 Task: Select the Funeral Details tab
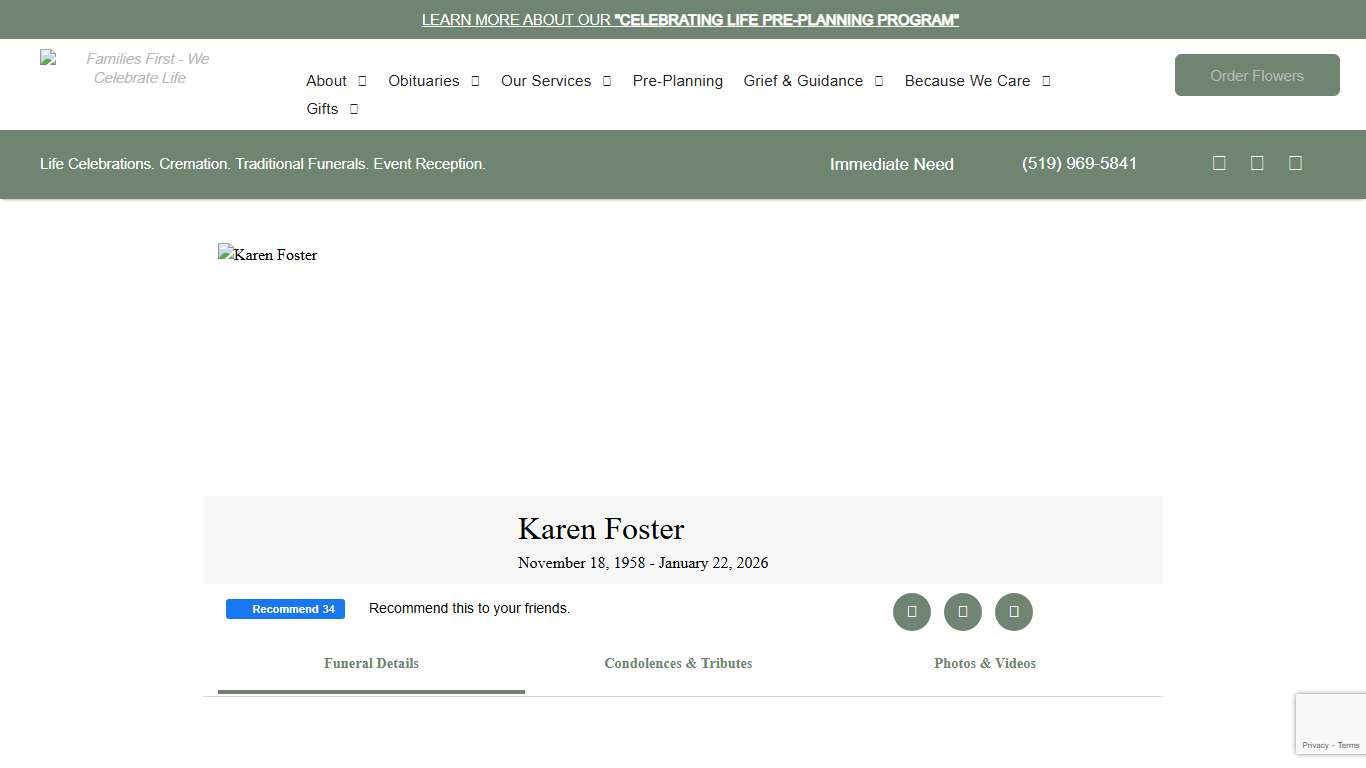[371, 663]
